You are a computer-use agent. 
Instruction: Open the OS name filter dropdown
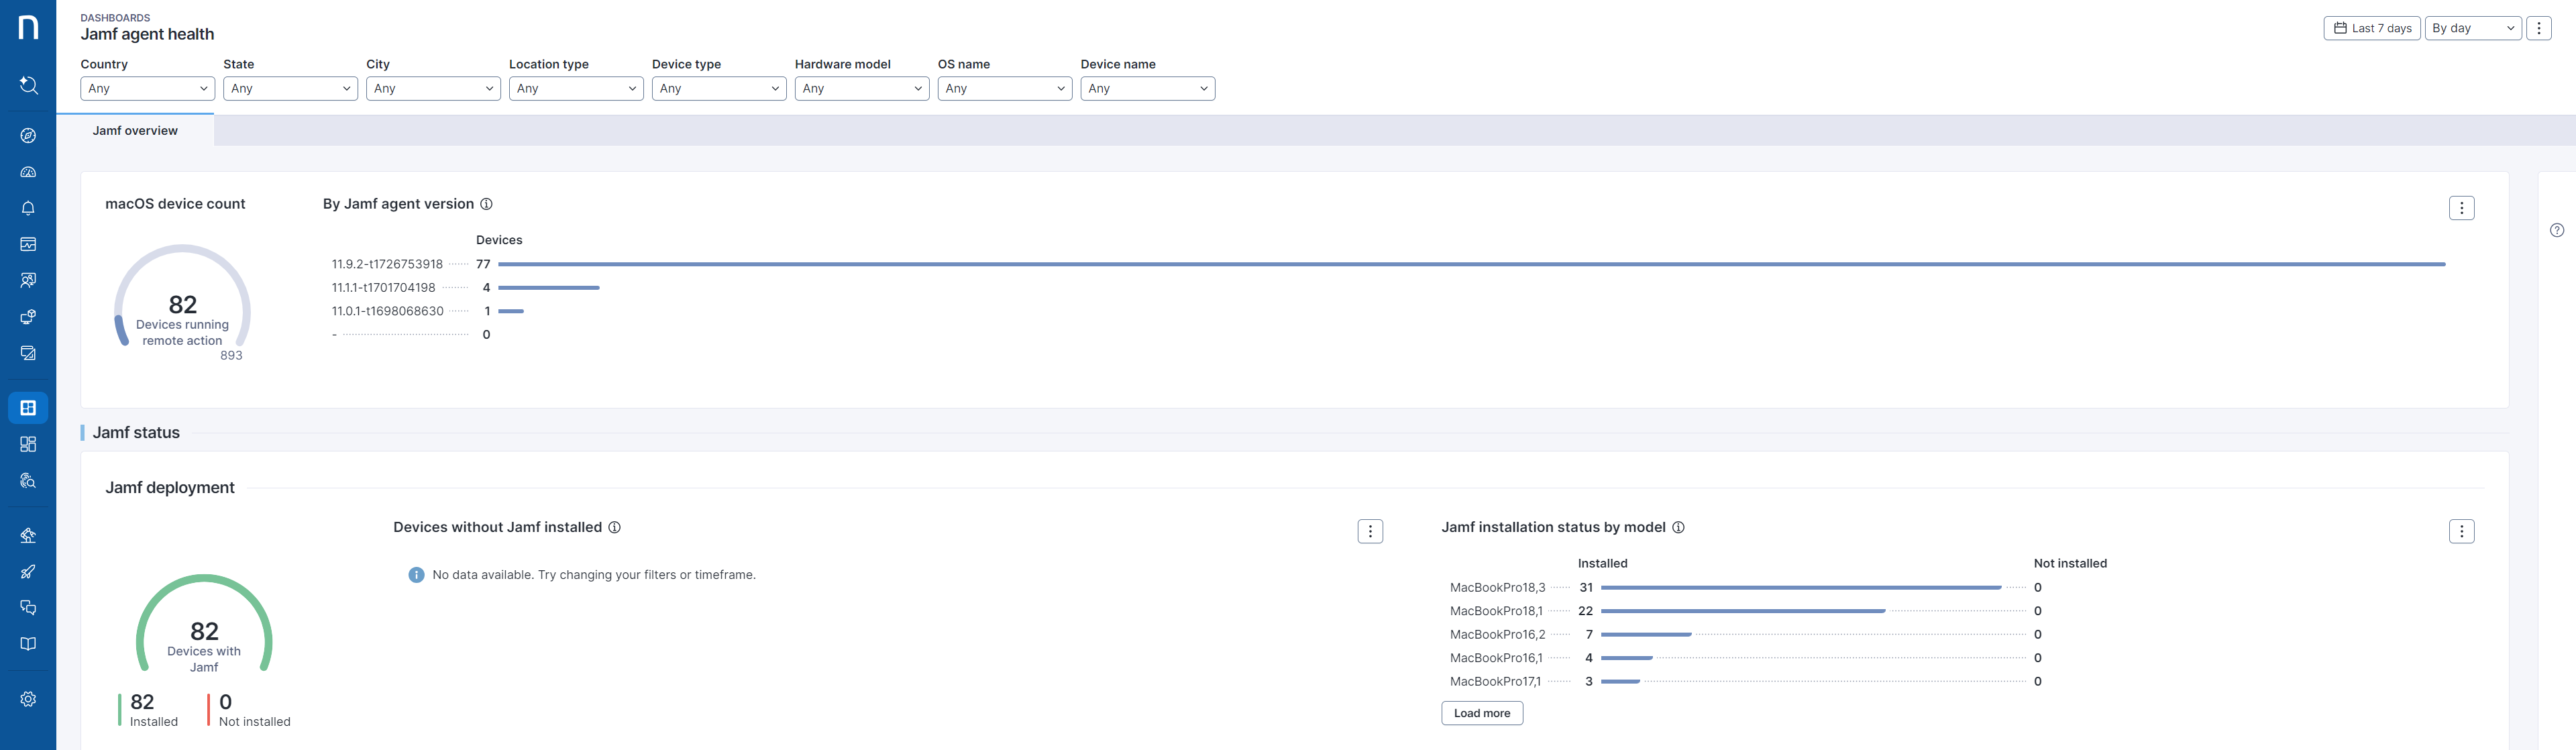tap(1004, 88)
